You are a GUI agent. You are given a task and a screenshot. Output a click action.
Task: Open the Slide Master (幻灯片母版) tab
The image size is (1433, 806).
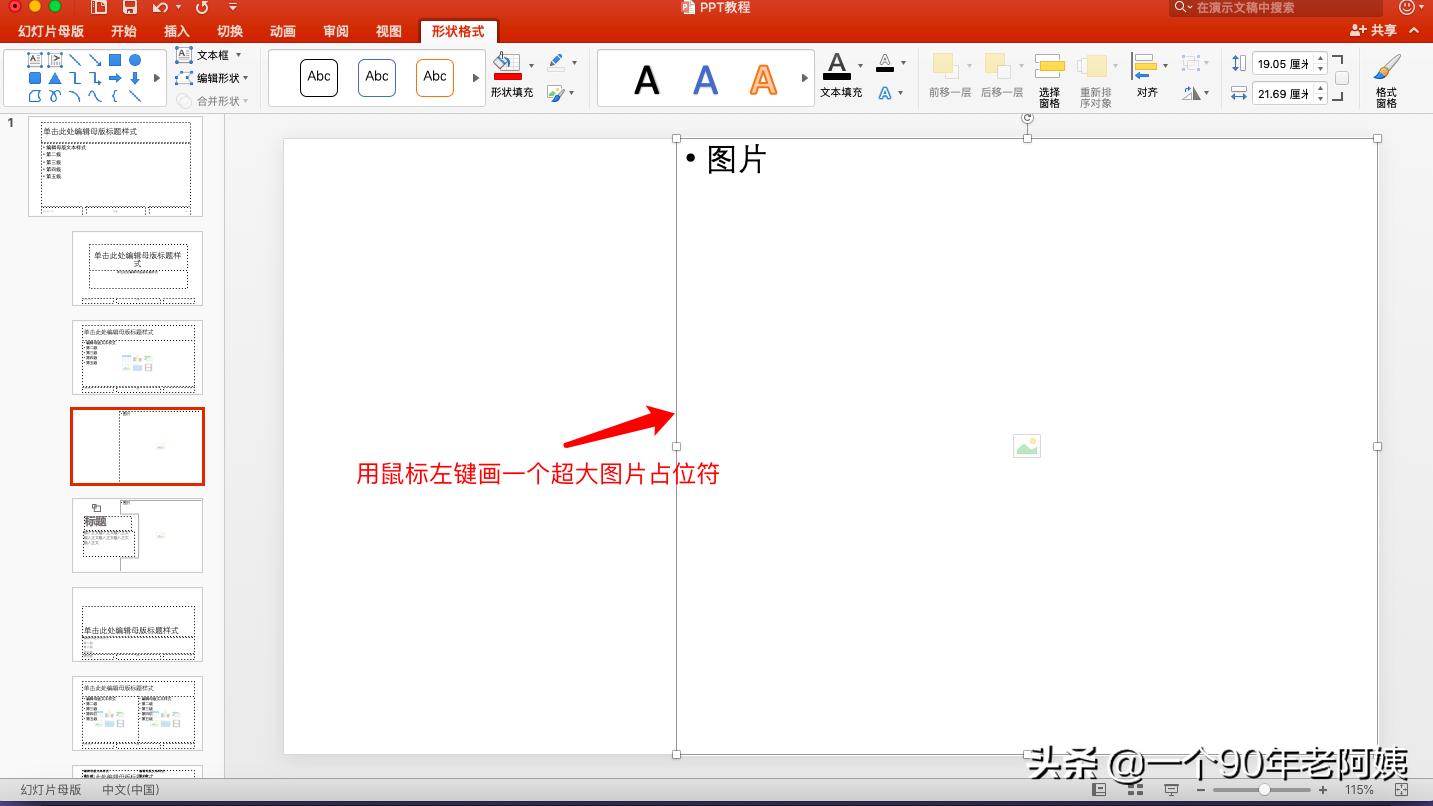tap(51, 31)
